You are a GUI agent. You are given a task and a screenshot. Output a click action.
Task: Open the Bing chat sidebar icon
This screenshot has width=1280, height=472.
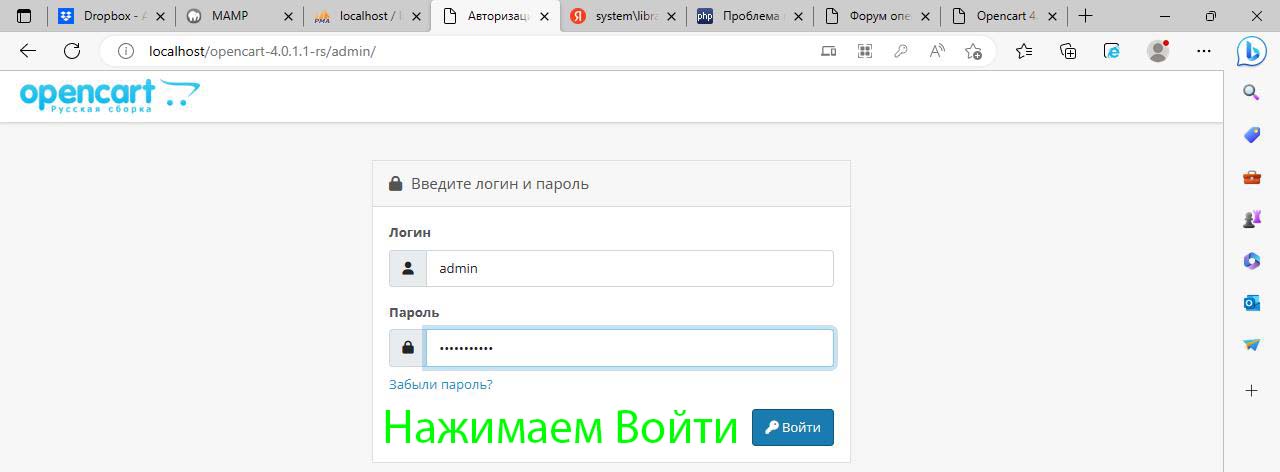(x=1251, y=51)
